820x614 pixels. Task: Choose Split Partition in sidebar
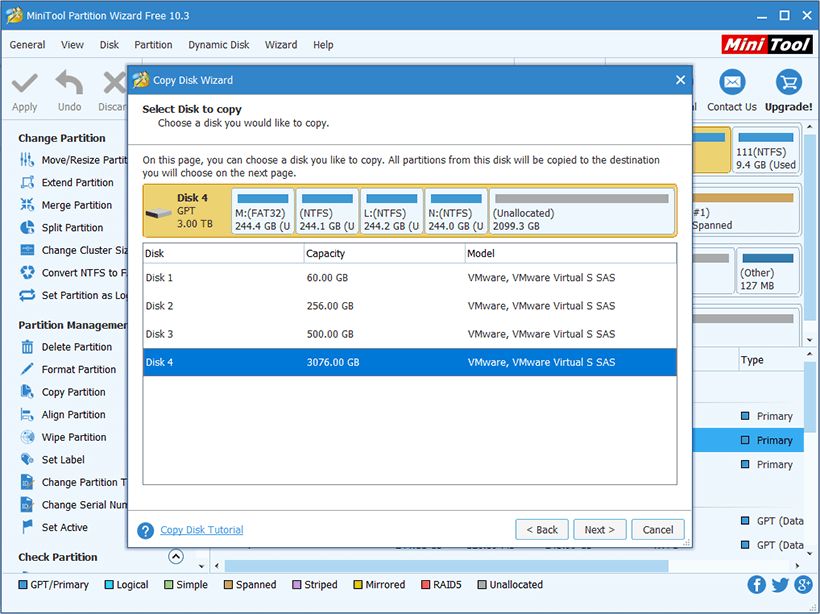(62, 228)
